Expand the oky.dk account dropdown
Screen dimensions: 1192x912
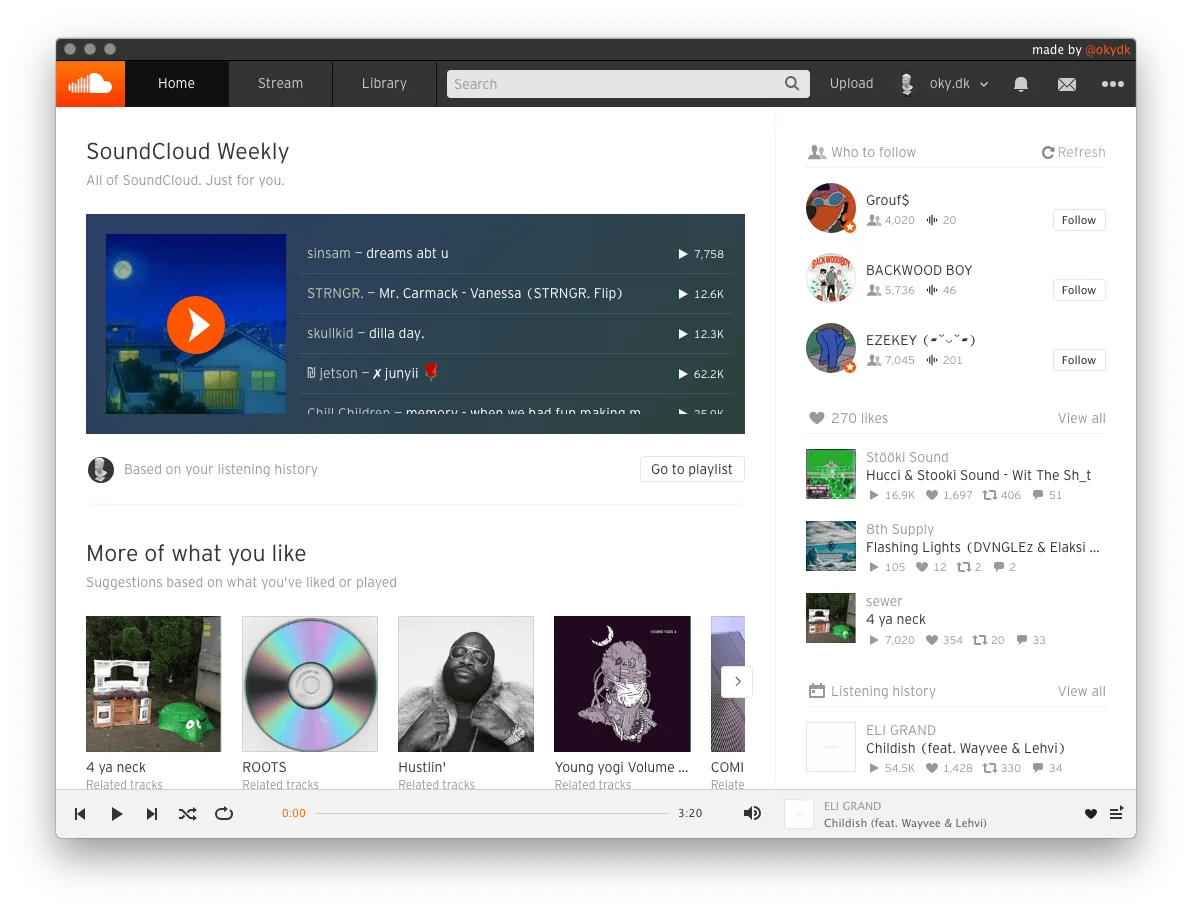[x=944, y=84]
